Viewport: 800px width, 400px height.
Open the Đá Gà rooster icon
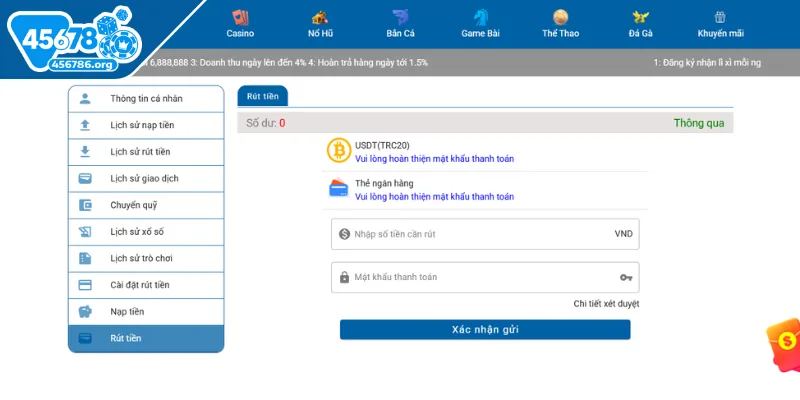tap(641, 17)
